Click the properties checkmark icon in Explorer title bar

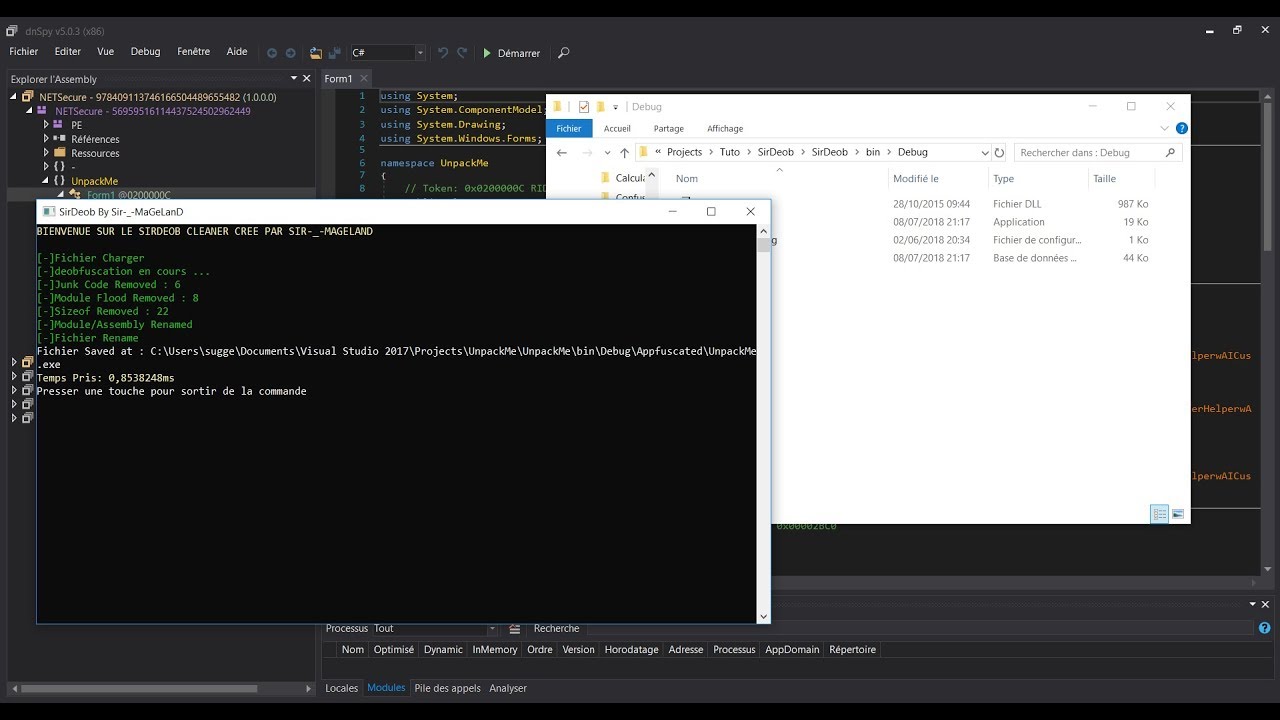tap(584, 107)
